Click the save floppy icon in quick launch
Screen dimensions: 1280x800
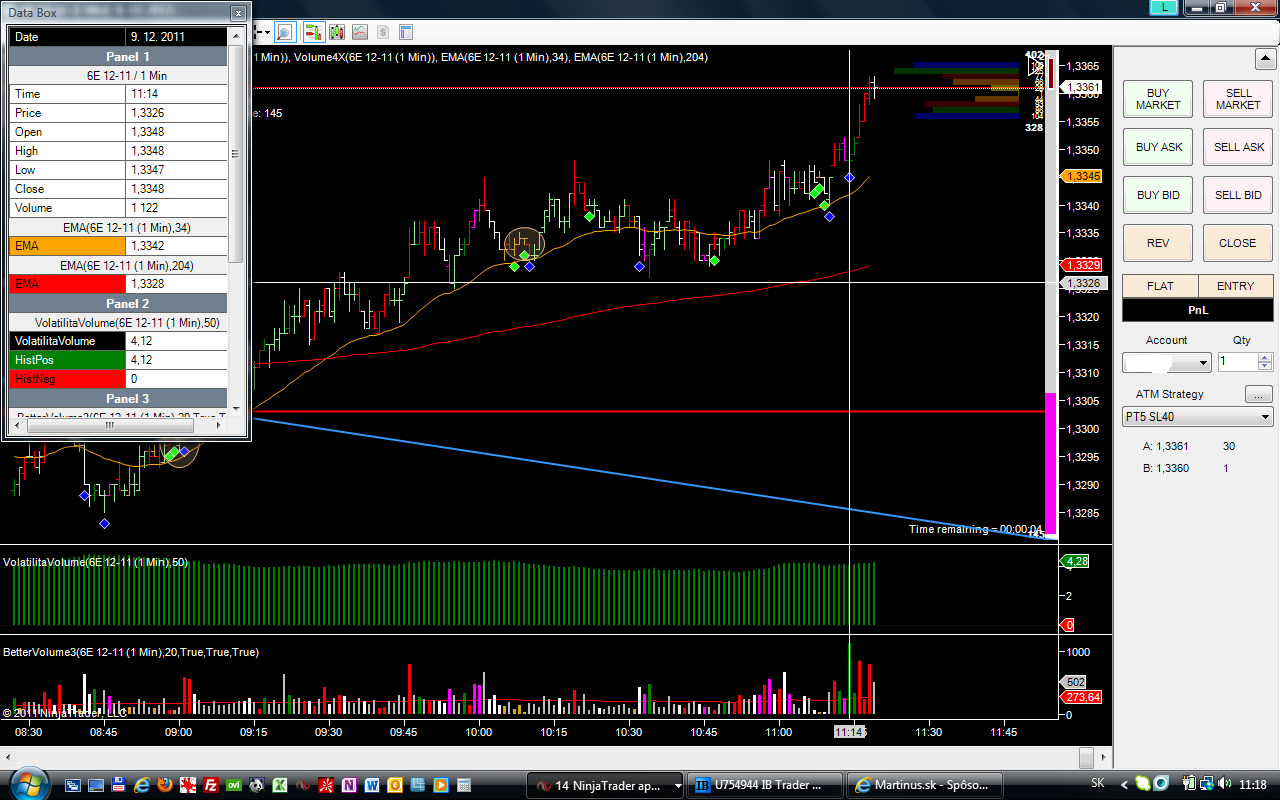click(119, 785)
